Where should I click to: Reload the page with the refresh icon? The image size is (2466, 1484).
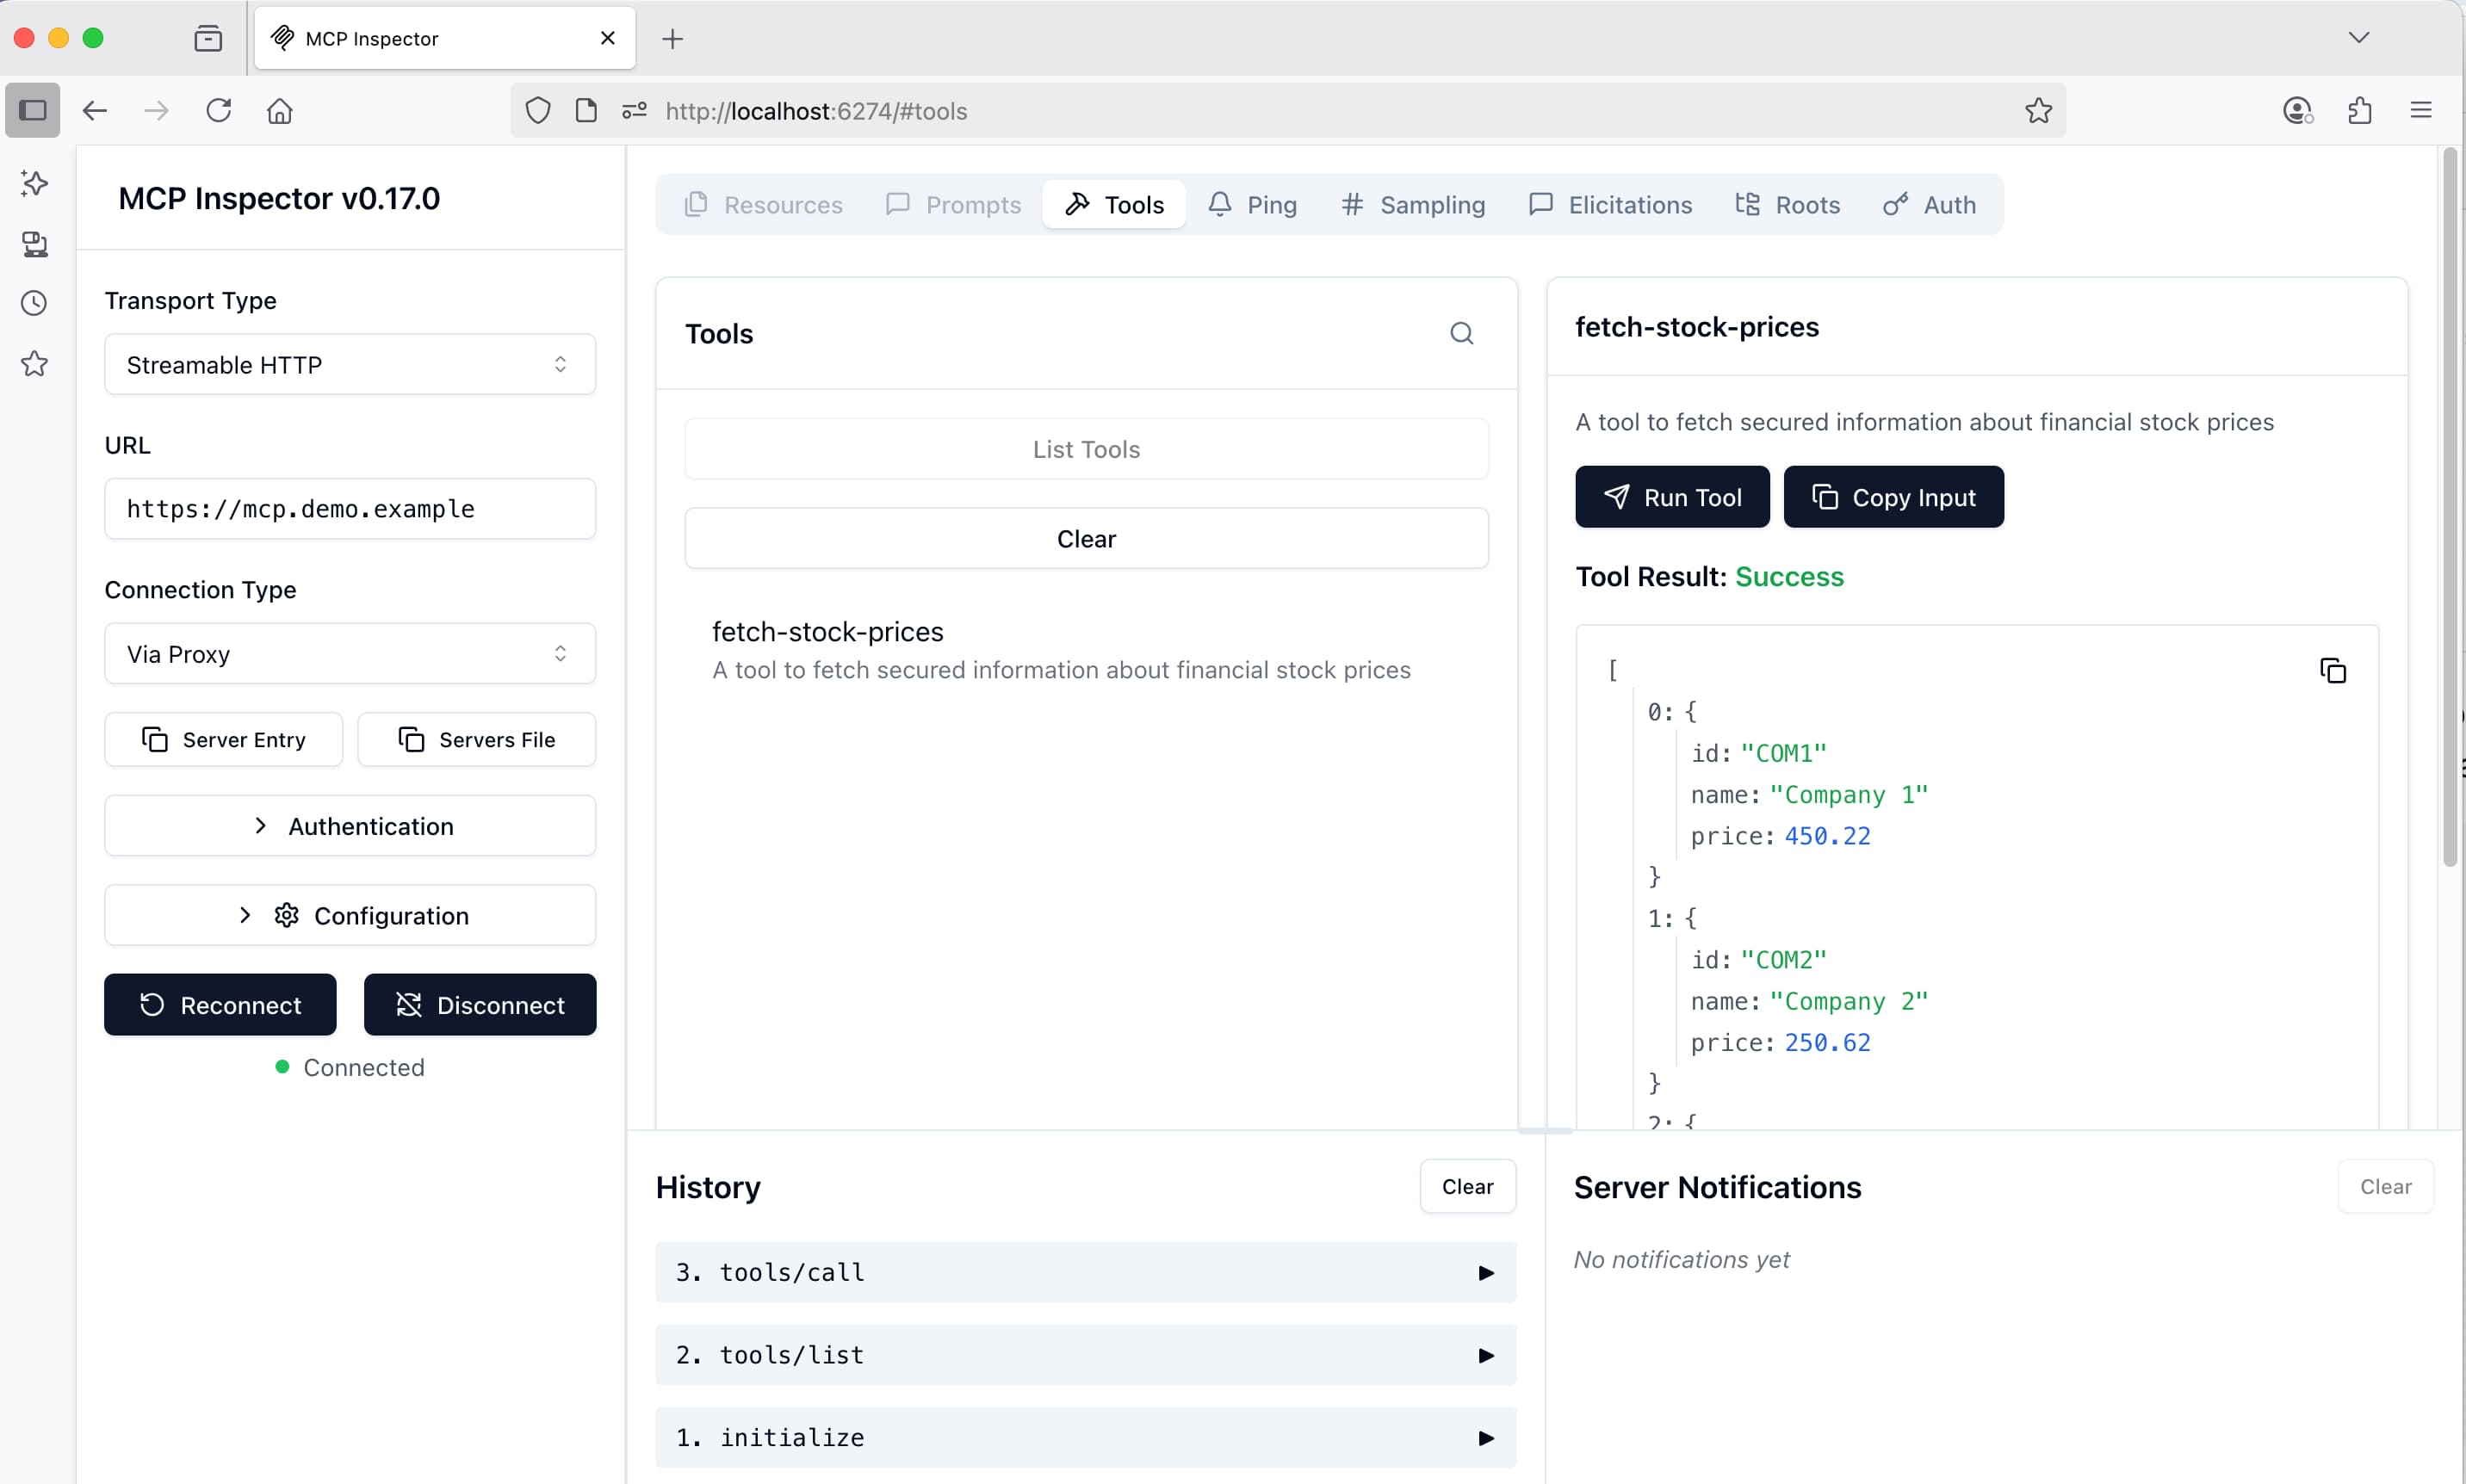[x=218, y=110]
